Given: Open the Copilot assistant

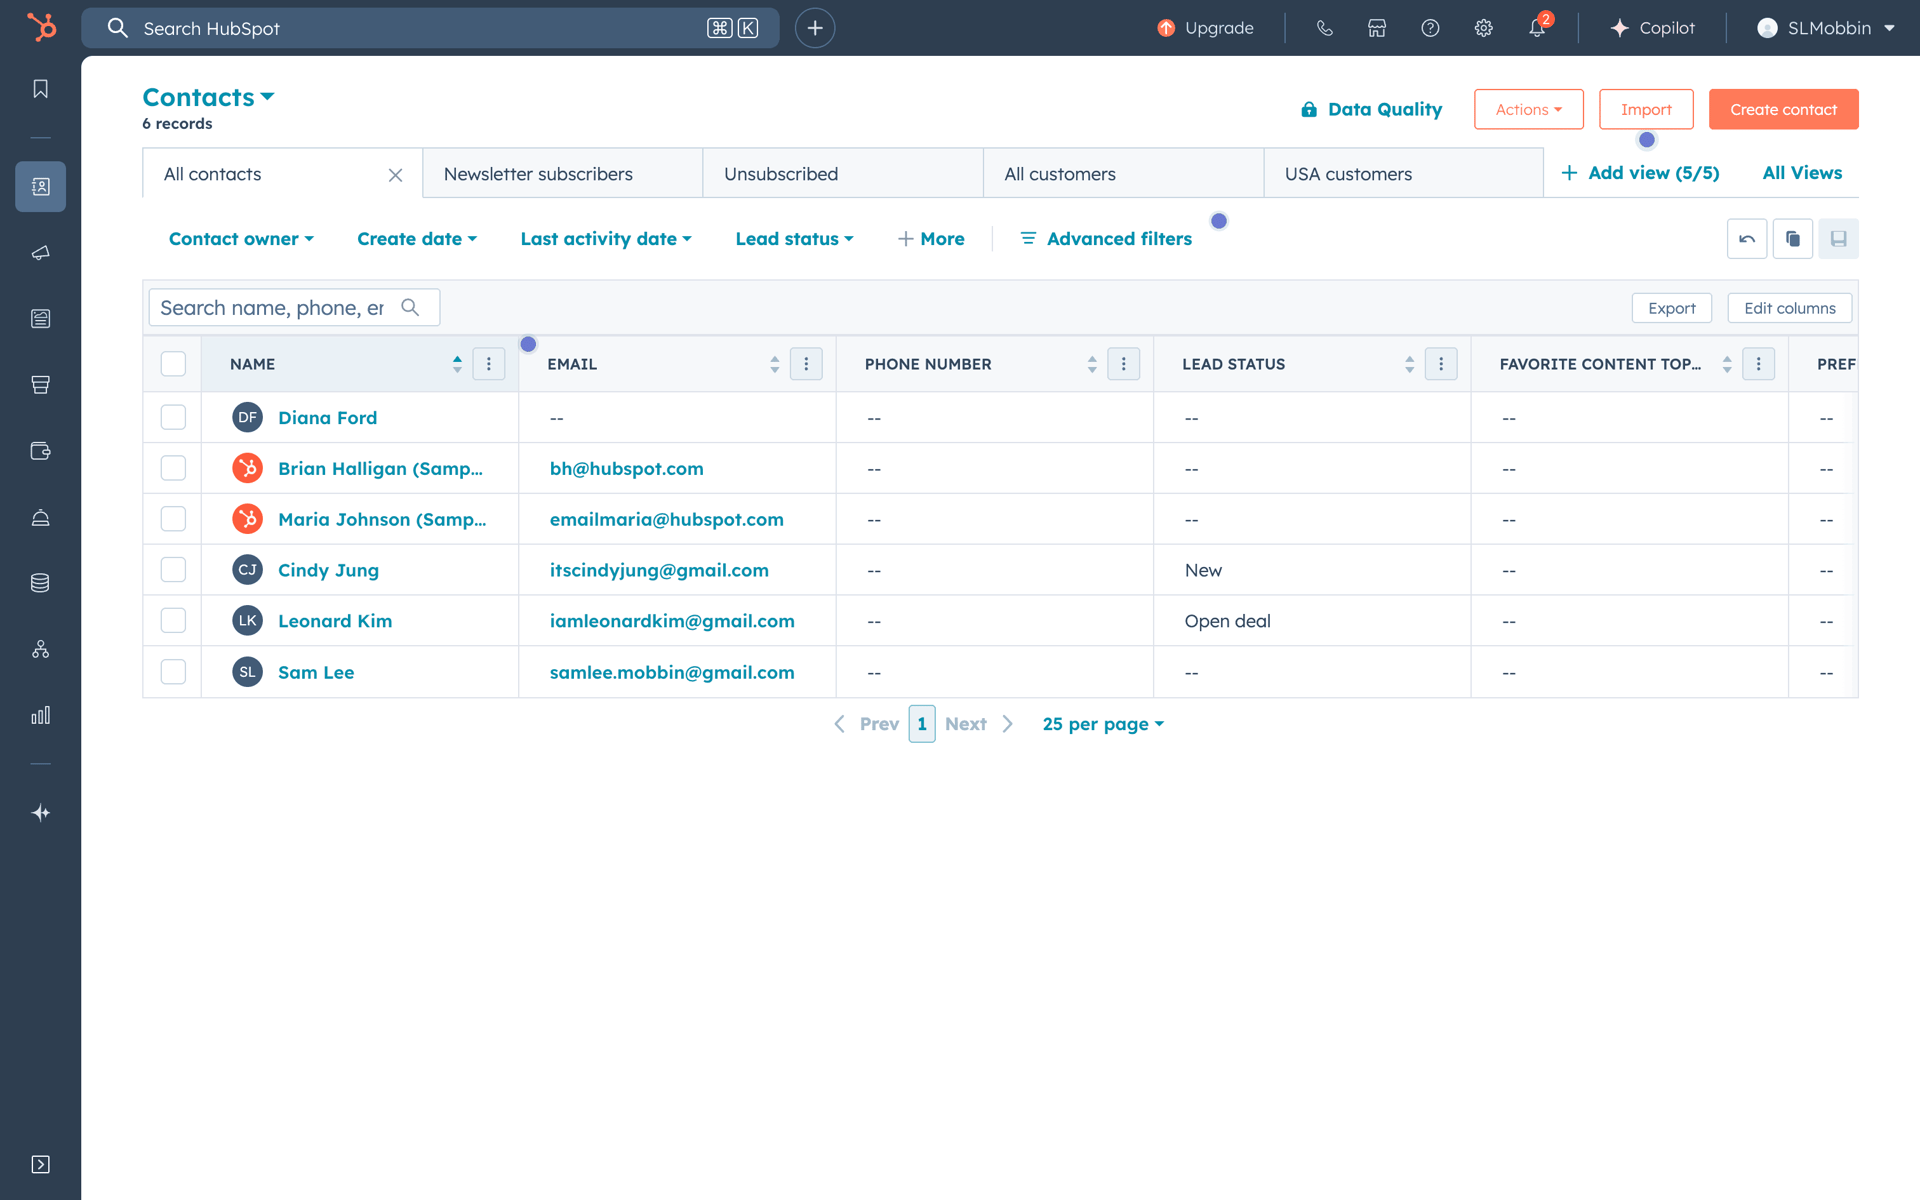Looking at the screenshot, I should point(1652,28).
